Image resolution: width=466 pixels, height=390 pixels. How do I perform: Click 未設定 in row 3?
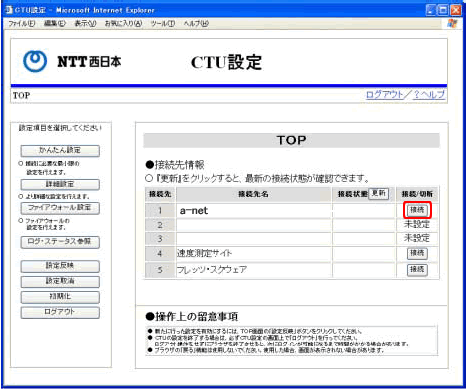tap(417, 238)
